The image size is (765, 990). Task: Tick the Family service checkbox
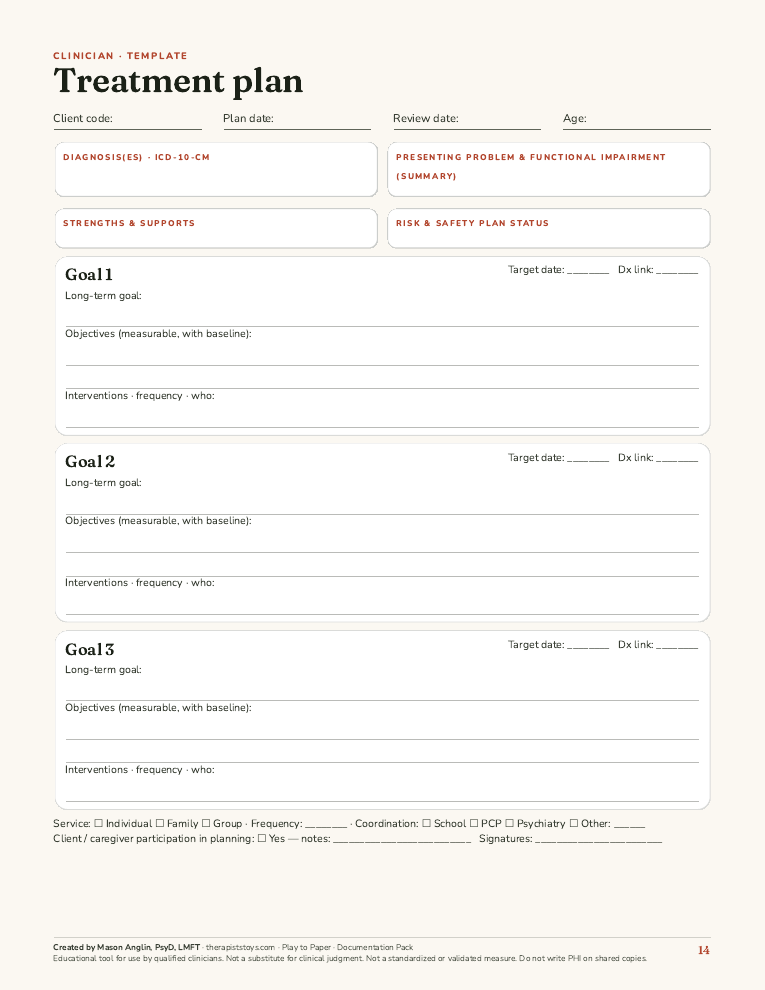pyautogui.click(x=160, y=823)
